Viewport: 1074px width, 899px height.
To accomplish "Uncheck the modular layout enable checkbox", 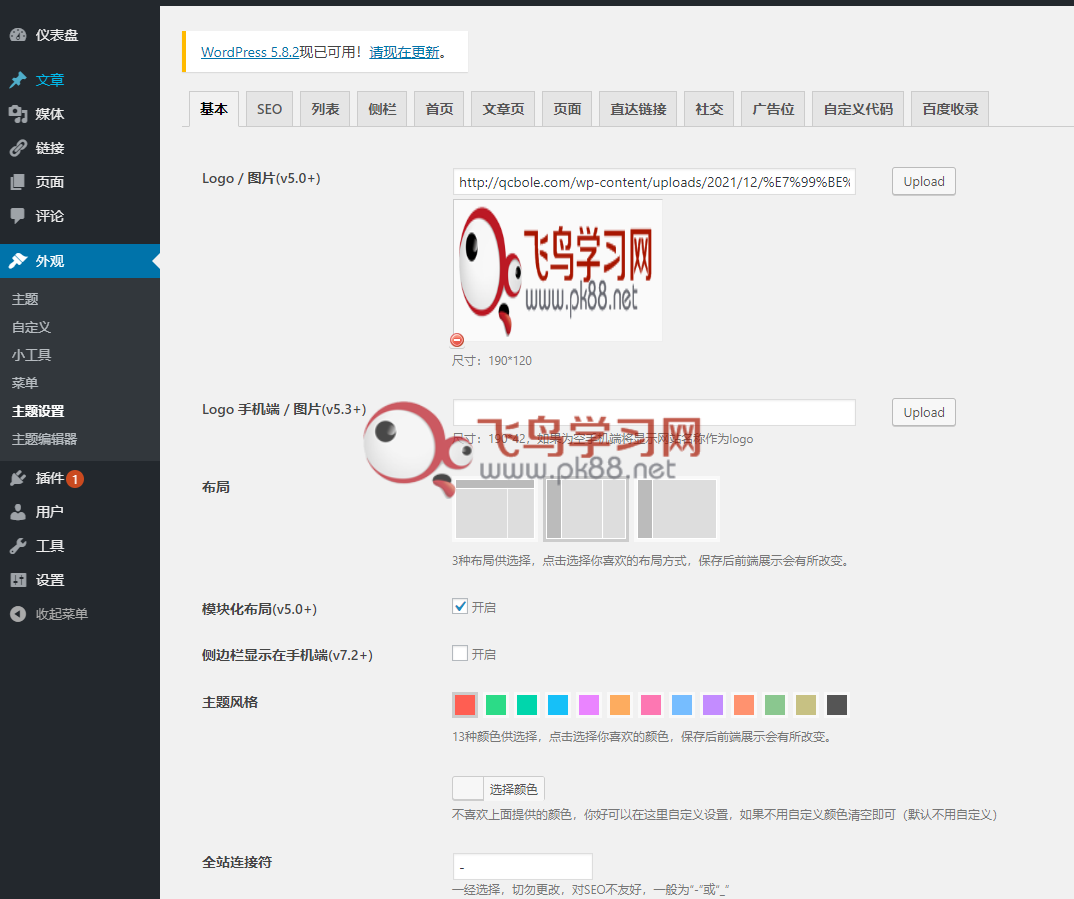I will 460,606.
